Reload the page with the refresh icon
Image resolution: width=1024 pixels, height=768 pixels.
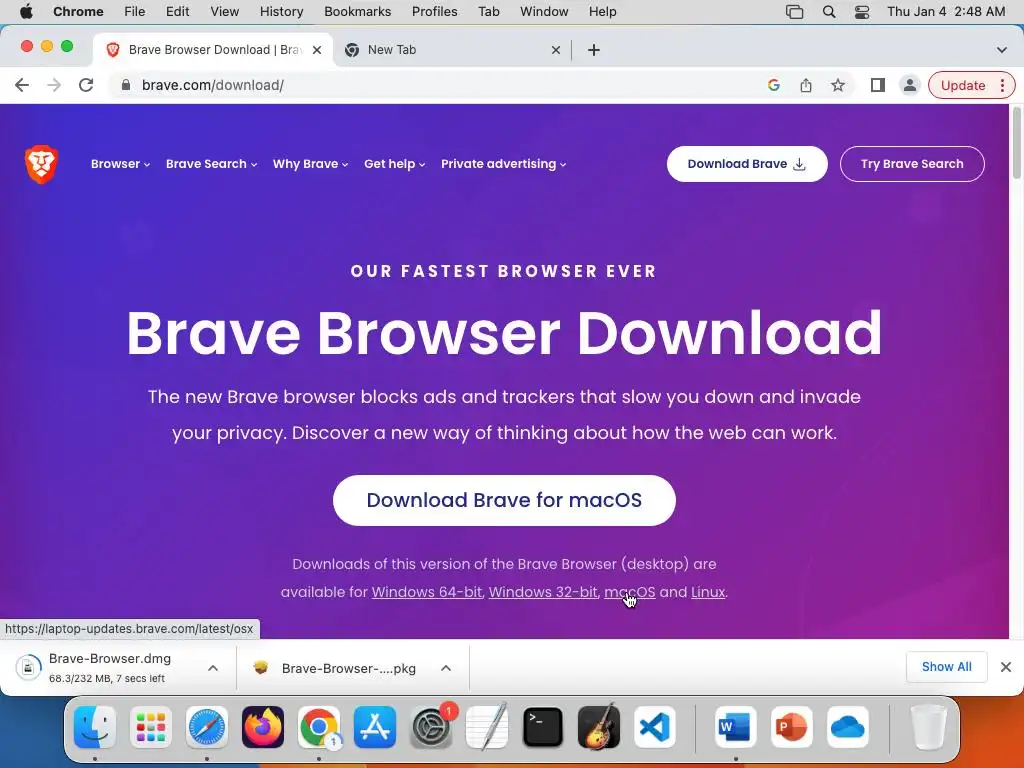[86, 85]
